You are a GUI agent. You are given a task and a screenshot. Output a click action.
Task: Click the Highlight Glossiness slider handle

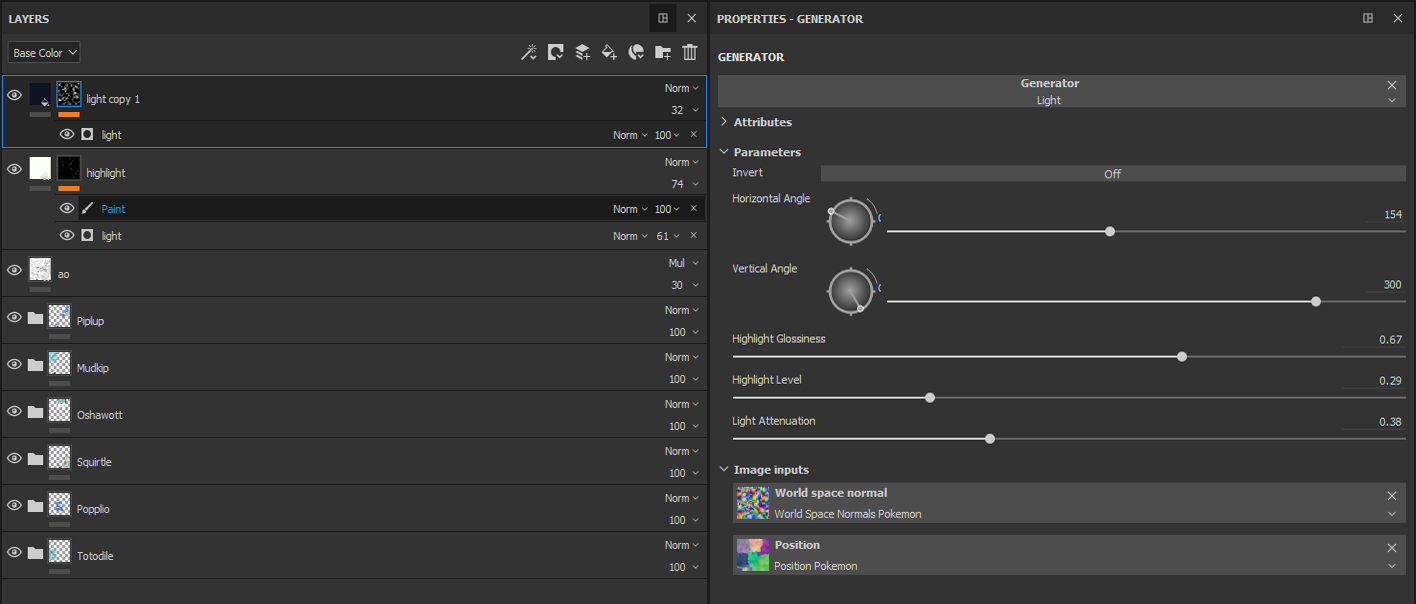(x=1182, y=356)
